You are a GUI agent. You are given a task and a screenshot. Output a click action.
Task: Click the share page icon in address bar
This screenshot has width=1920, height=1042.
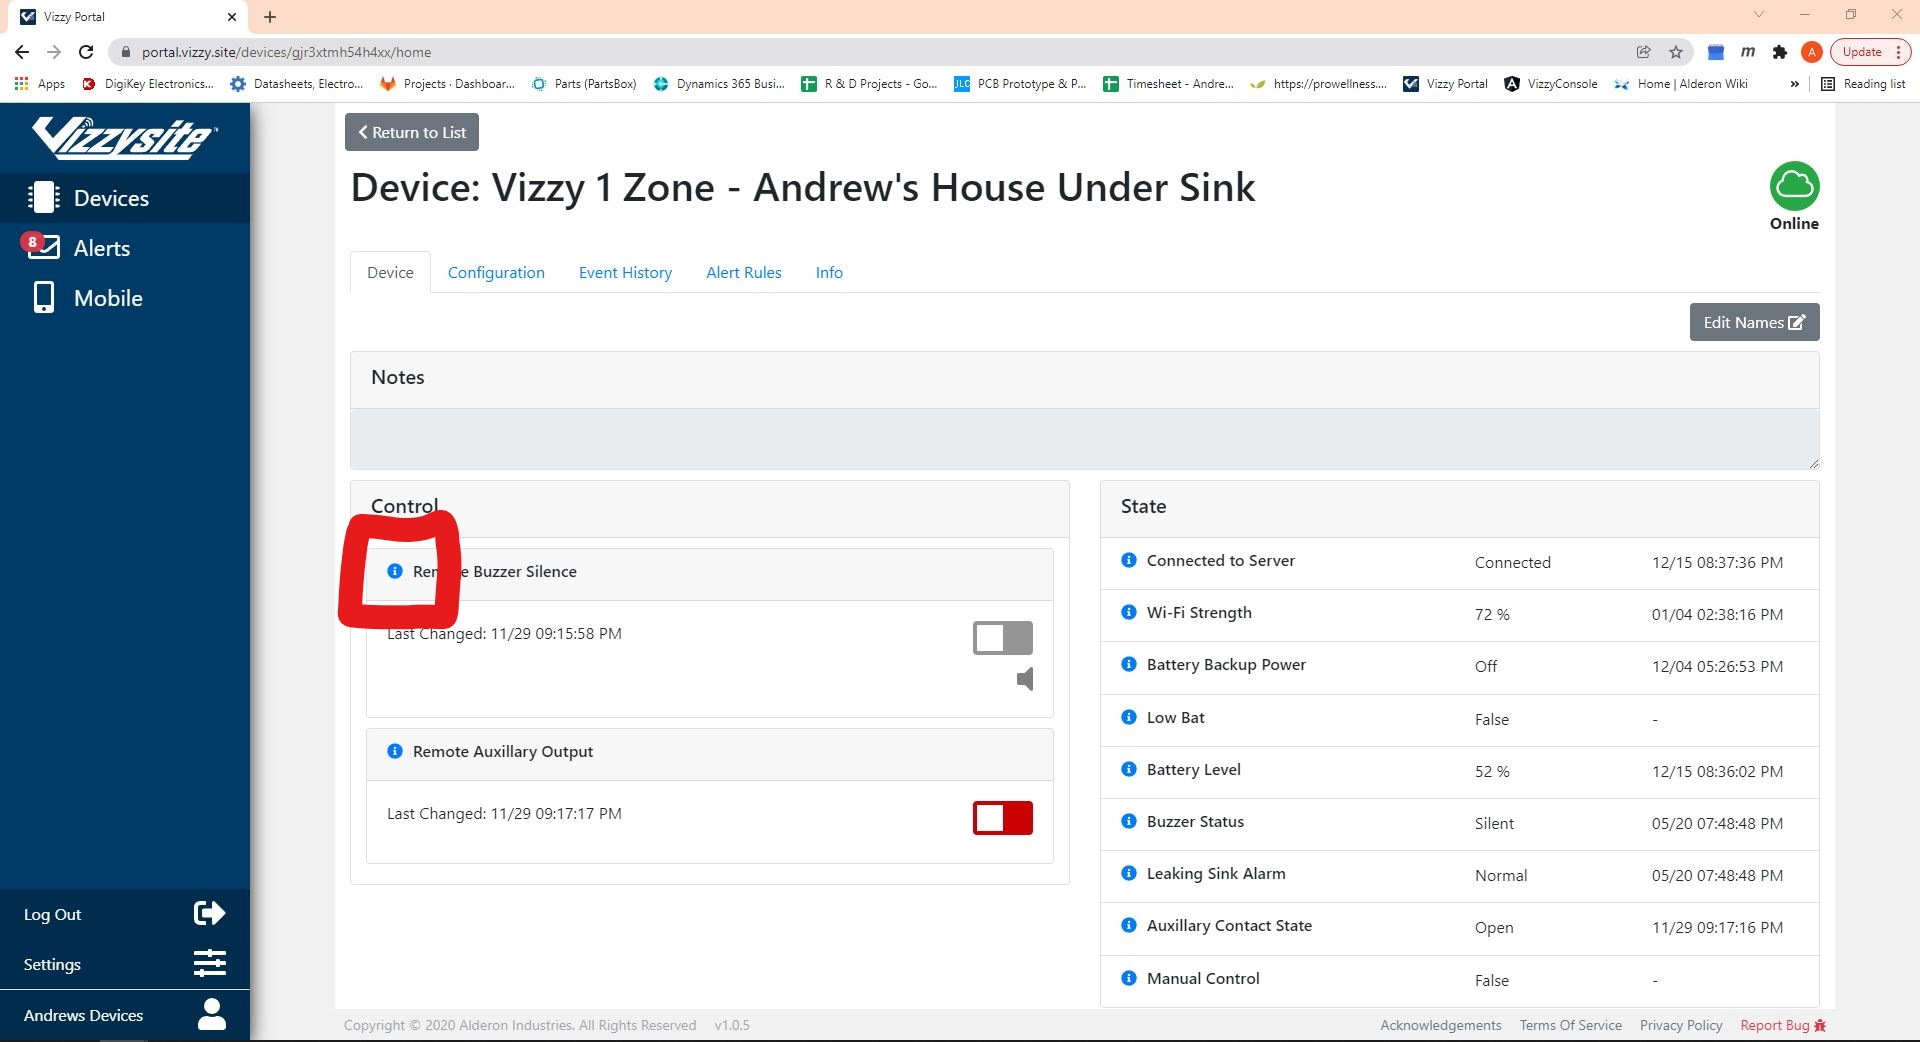point(1643,52)
